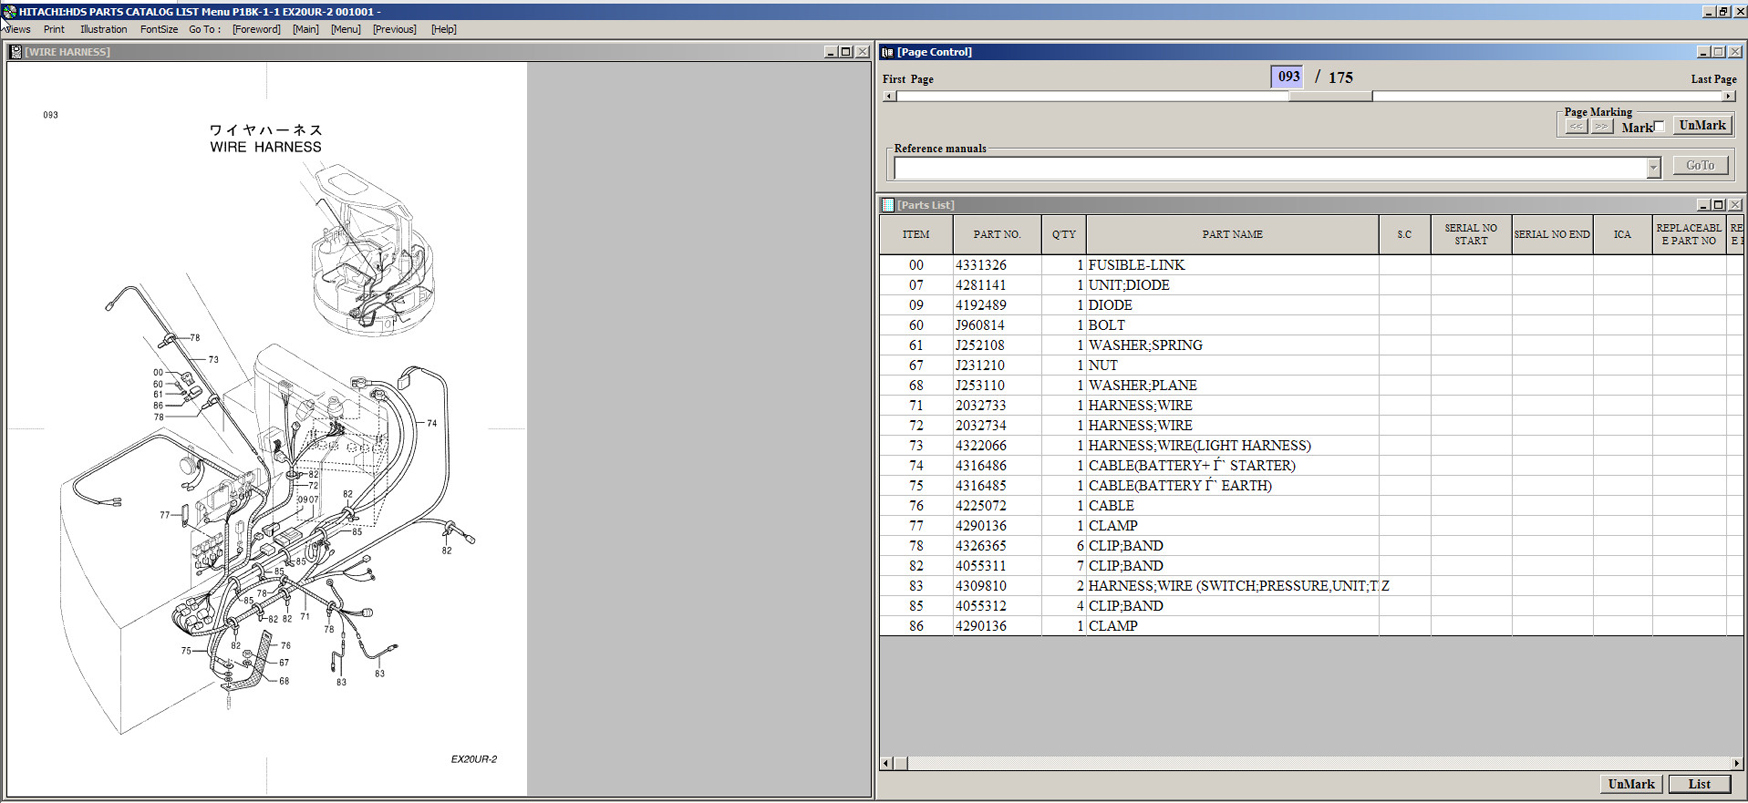The image size is (1748, 803).
Task: Click the List button at bottom right
Action: click(1699, 784)
